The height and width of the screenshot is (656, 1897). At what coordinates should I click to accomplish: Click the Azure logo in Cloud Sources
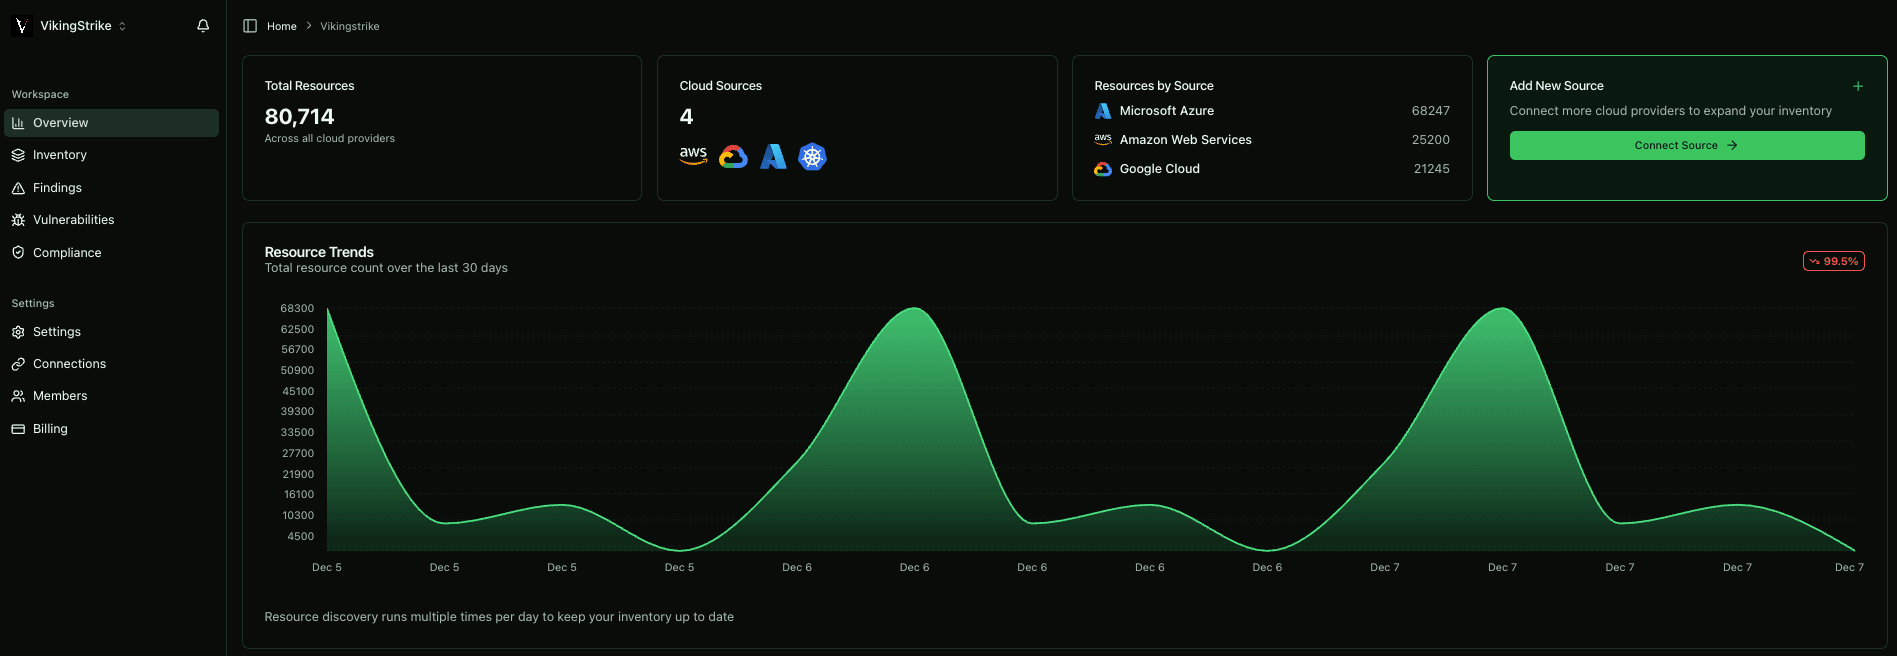coord(773,157)
